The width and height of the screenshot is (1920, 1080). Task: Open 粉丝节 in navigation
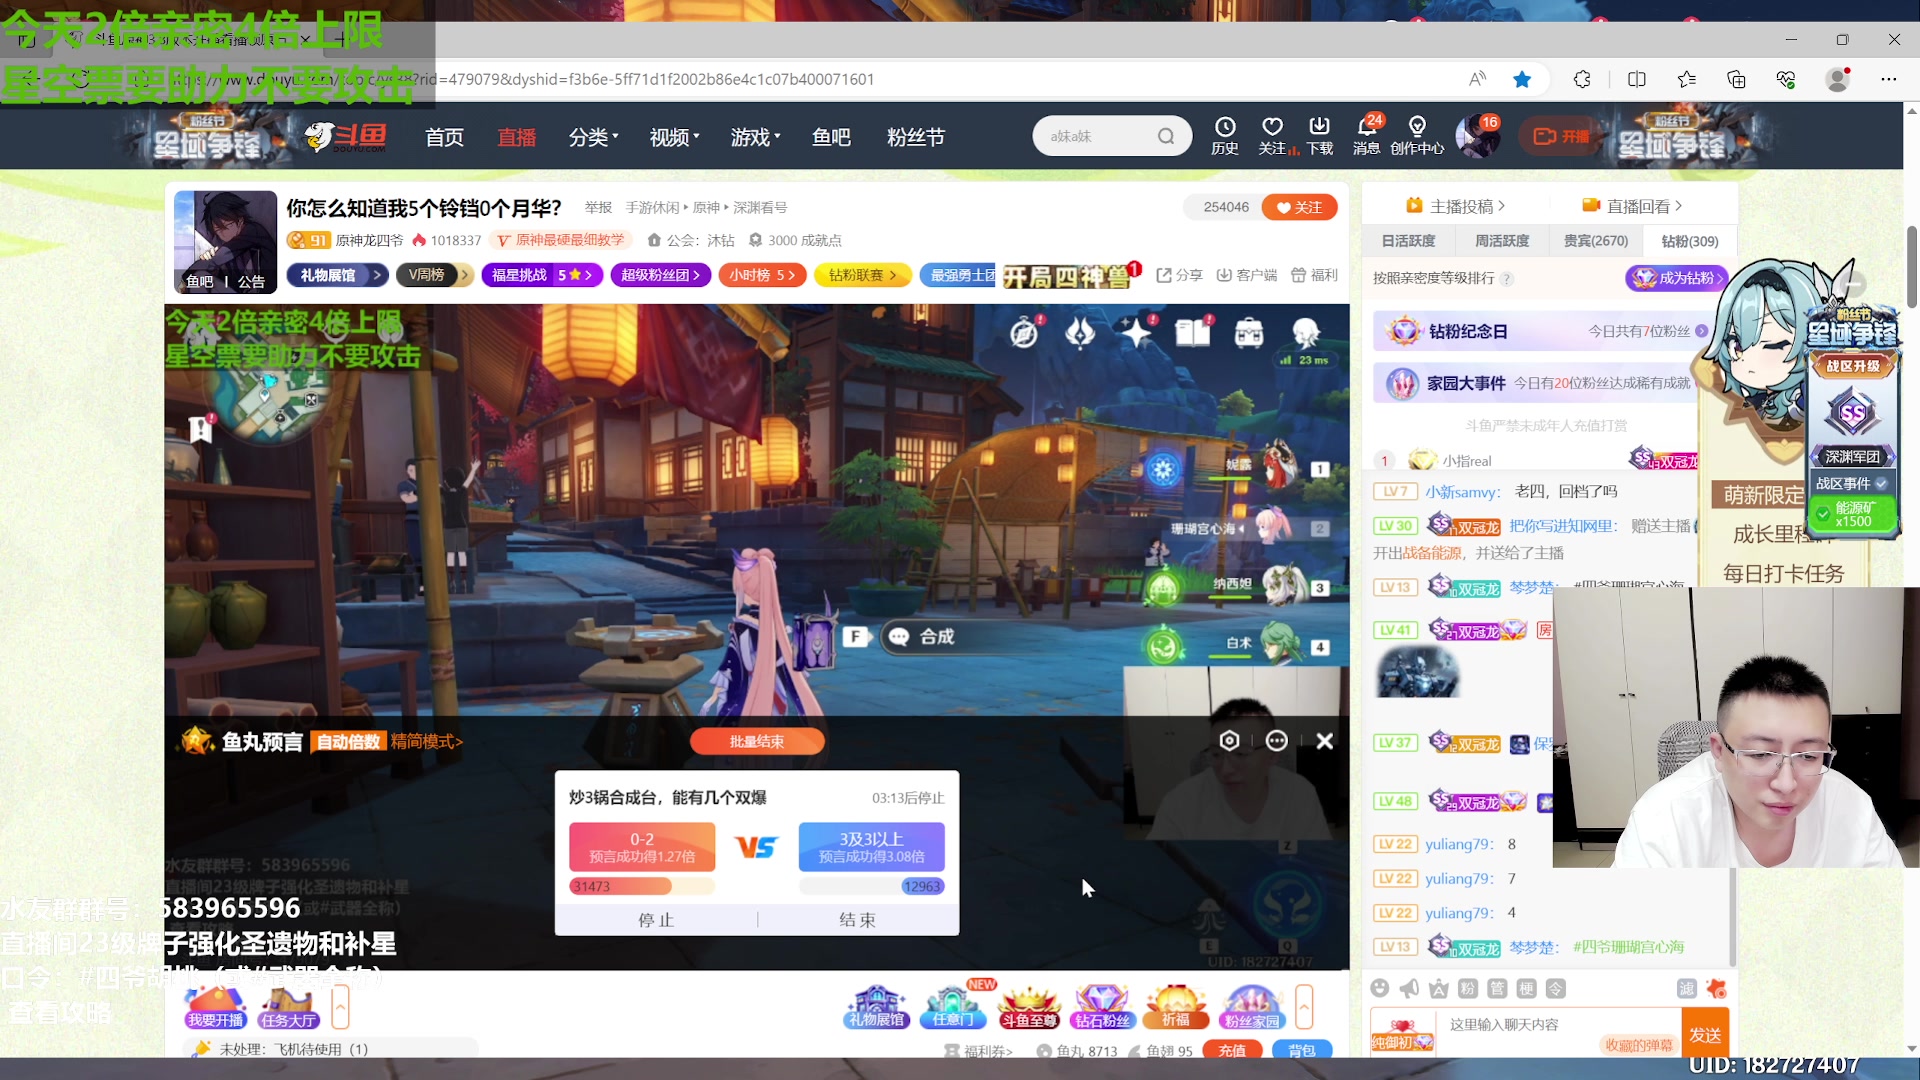(915, 137)
